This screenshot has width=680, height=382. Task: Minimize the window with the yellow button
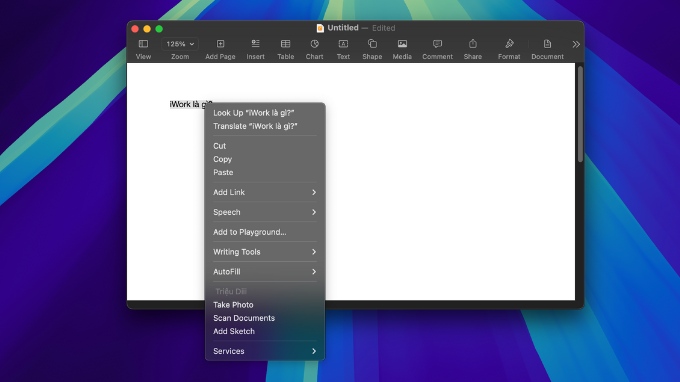point(147,29)
